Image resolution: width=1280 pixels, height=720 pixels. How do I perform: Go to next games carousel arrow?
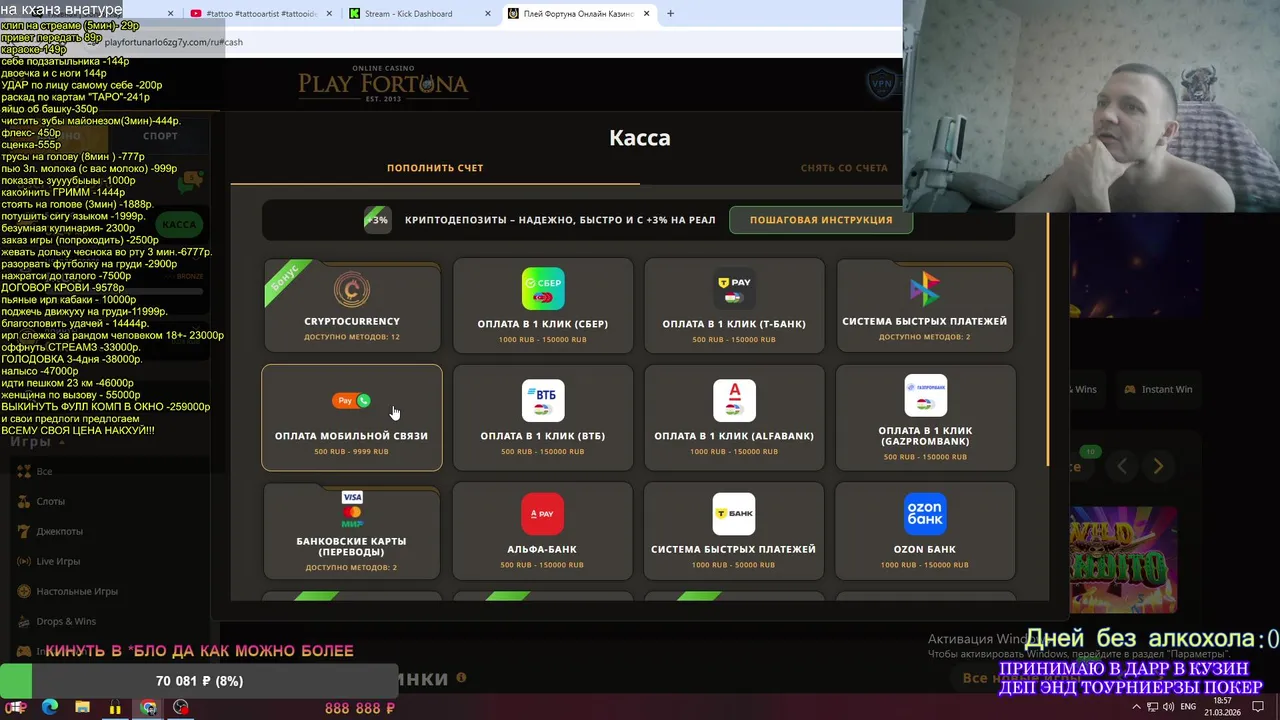[1158, 466]
